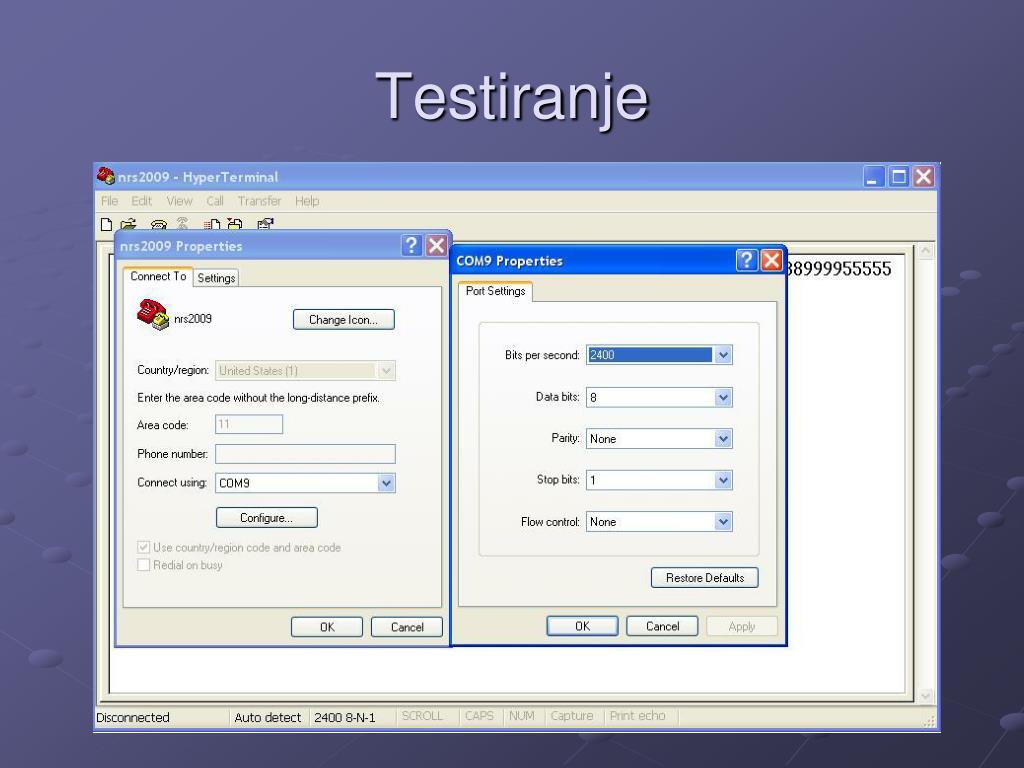Image resolution: width=1024 pixels, height=768 pixels.
Task: Click the Area code input field
Action: tap(249, 424)
